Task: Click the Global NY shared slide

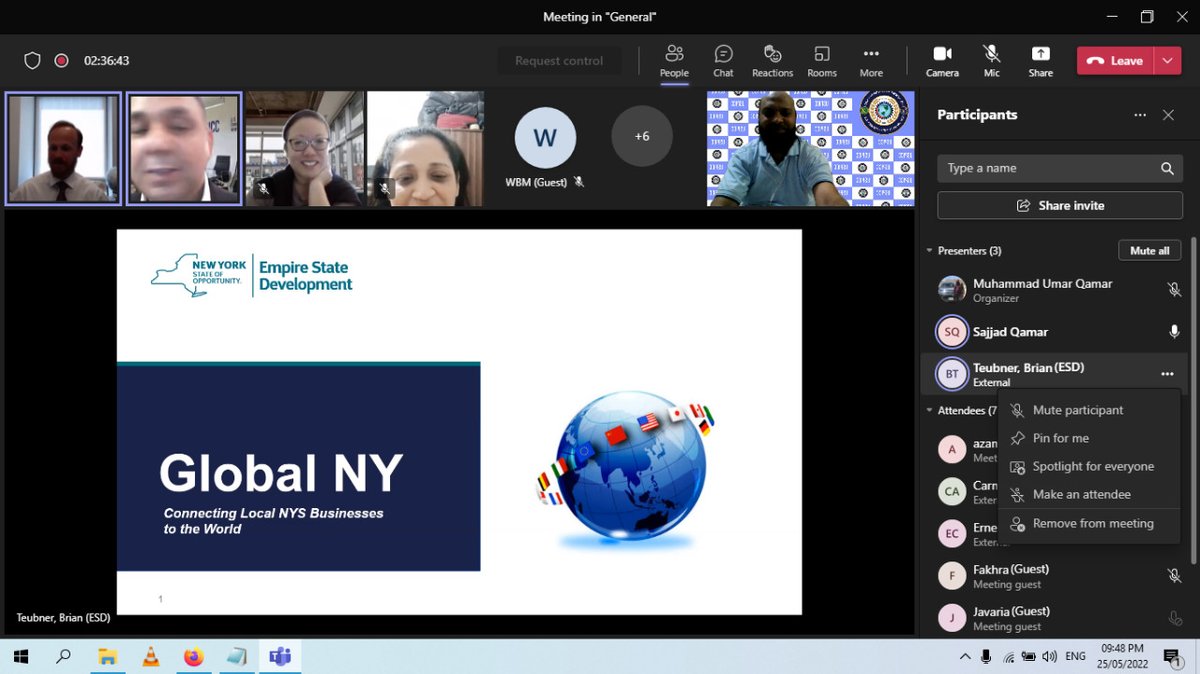Action: pos(459,421)
